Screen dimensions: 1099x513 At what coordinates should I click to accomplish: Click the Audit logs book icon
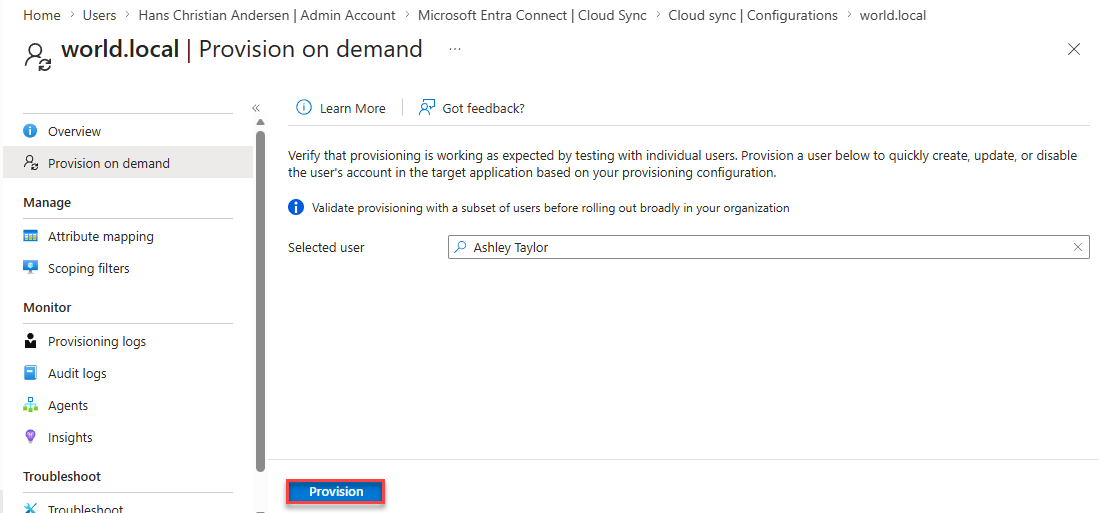click(30, 373)
